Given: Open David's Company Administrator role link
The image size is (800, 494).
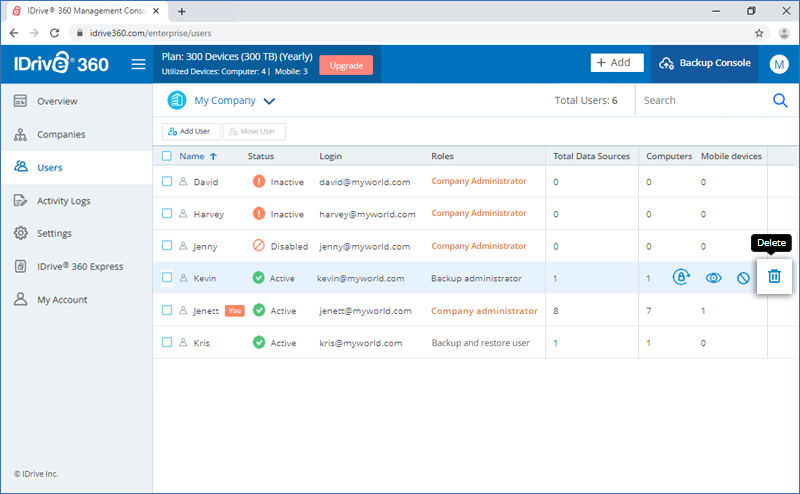Looking at the screenshot, I should click(479, 181).
